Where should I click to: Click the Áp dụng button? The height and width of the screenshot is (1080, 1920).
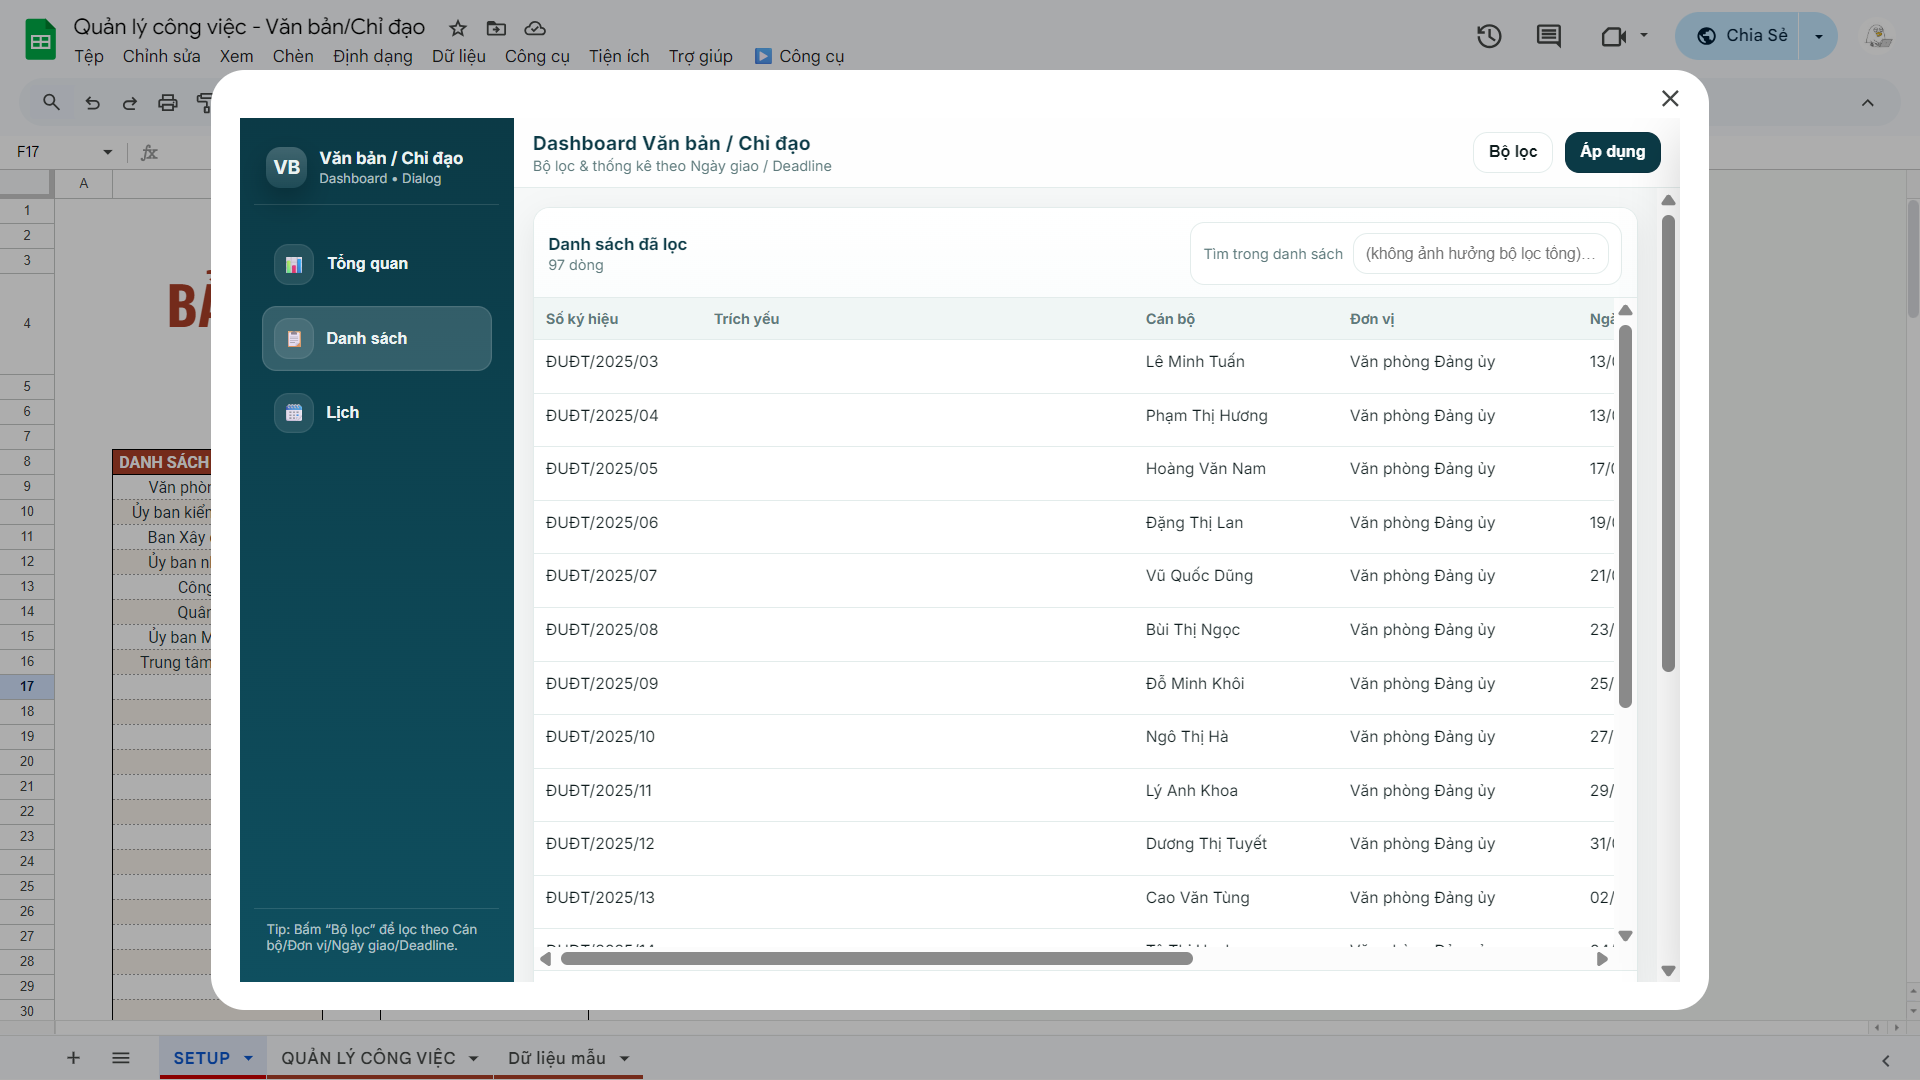click(1612, 152)
